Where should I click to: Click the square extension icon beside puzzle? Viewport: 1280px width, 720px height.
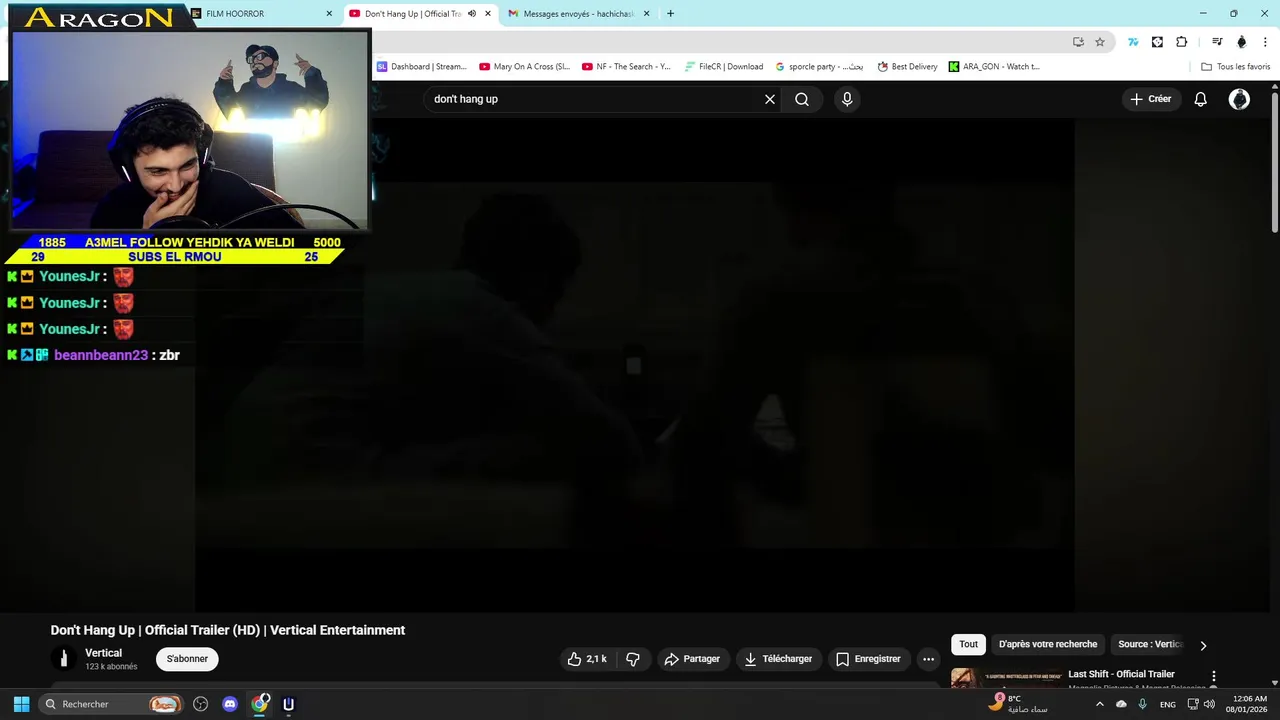tap(1157, 42)
